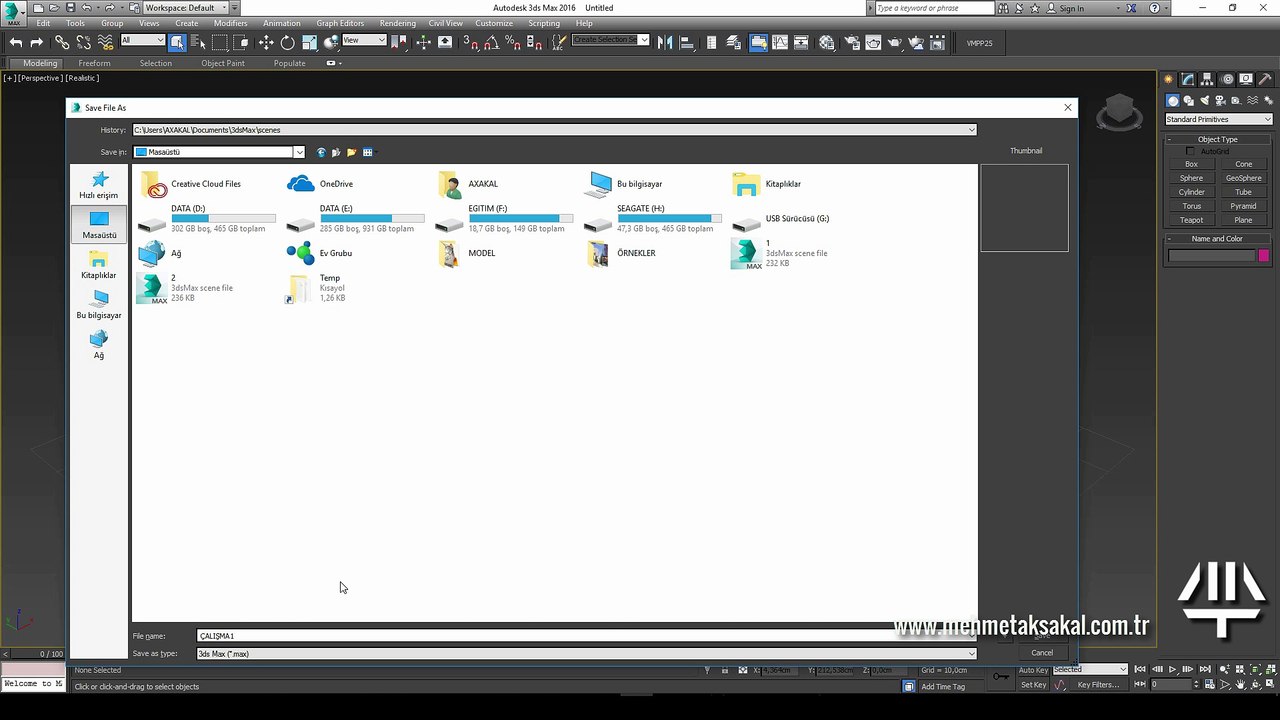This screenshot has height=720, width=1280.
Task: Toggle the Auto Key button
Action: click(1033, 670)
